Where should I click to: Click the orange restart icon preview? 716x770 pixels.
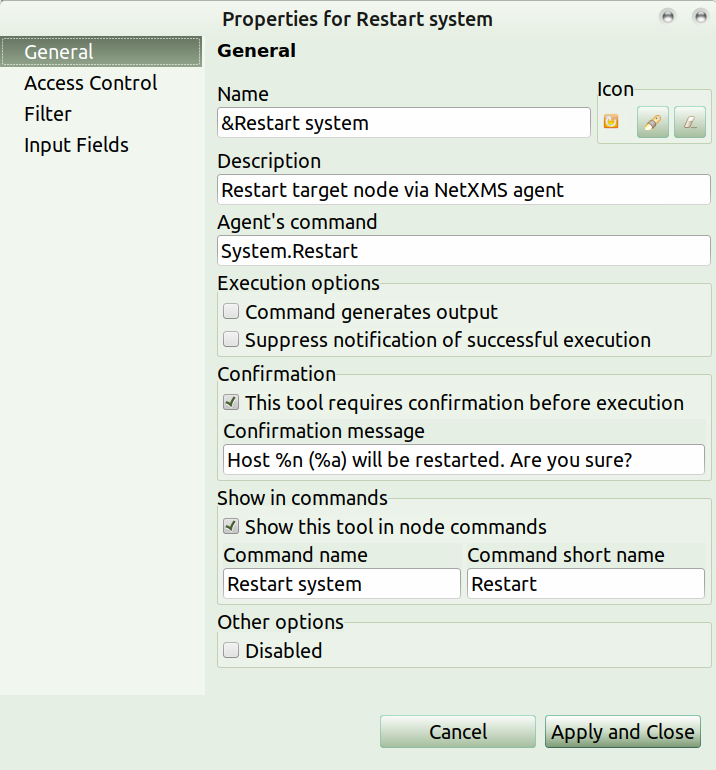point(611,122)
